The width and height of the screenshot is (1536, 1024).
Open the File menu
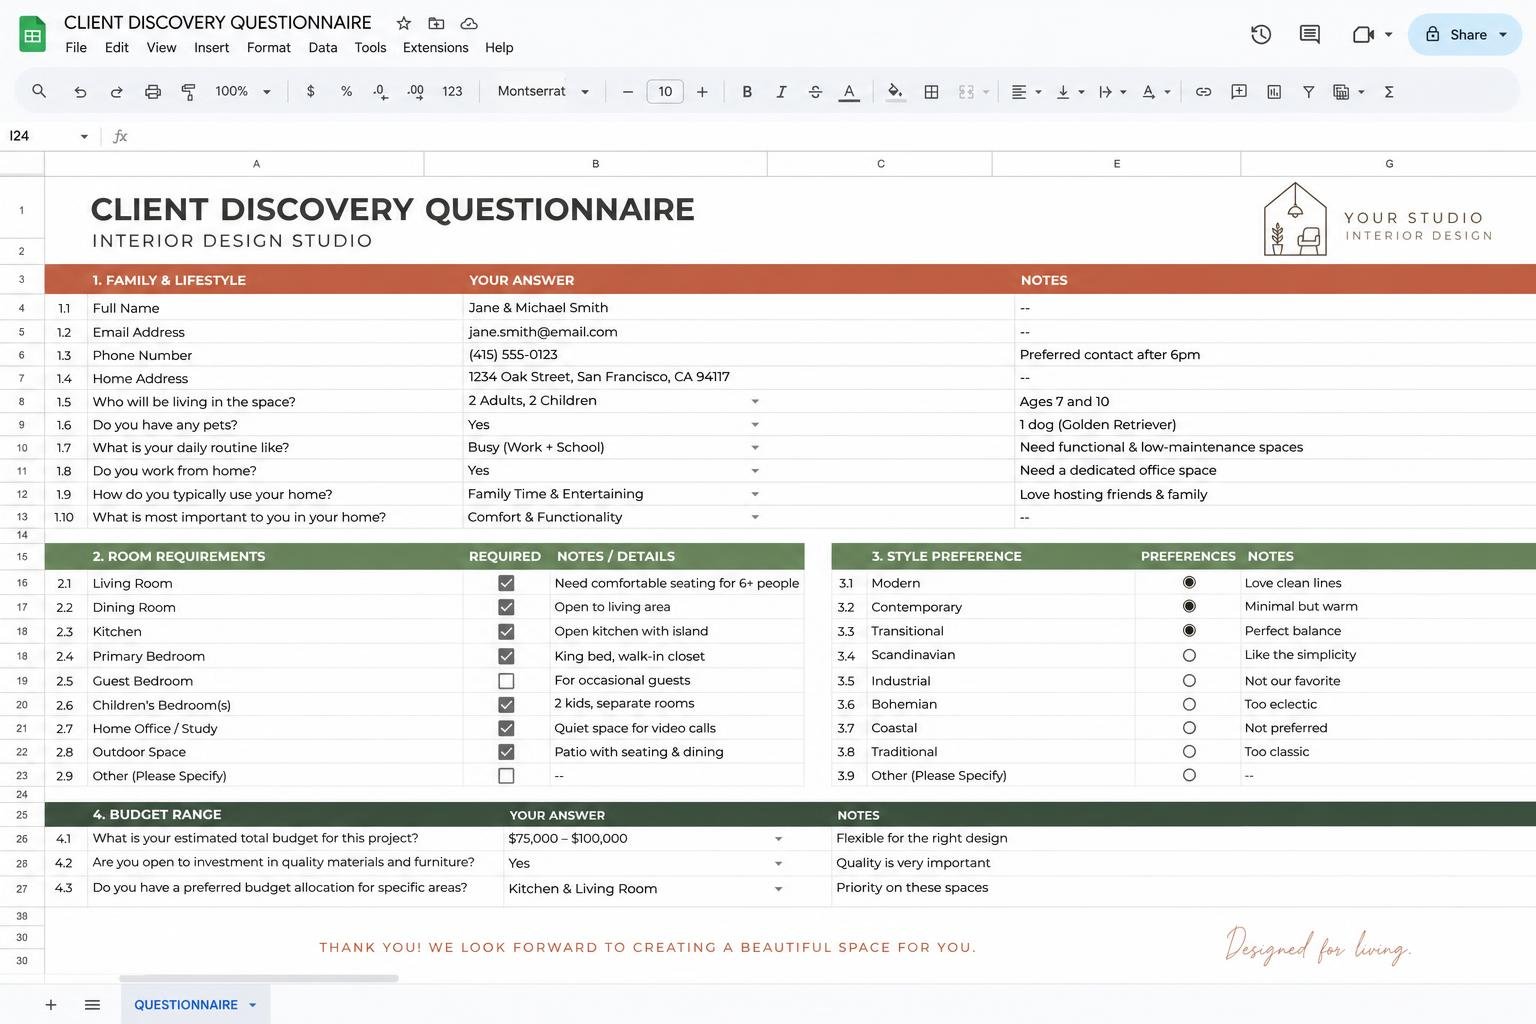click(76, 47)
